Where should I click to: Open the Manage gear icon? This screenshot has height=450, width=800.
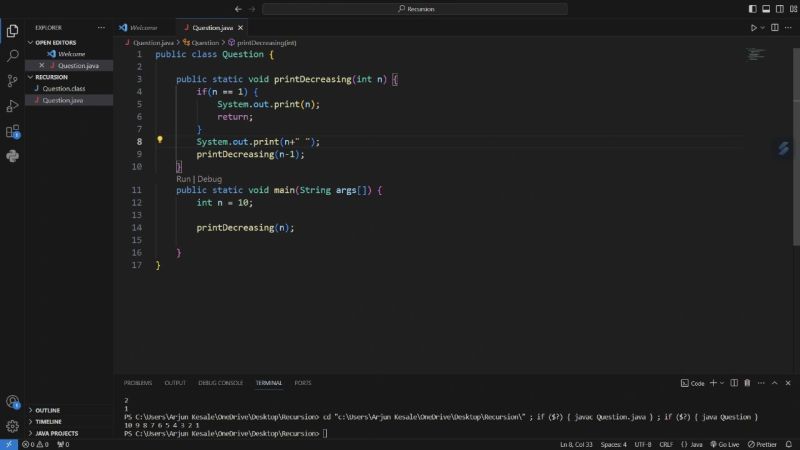[x=12, y=426]
